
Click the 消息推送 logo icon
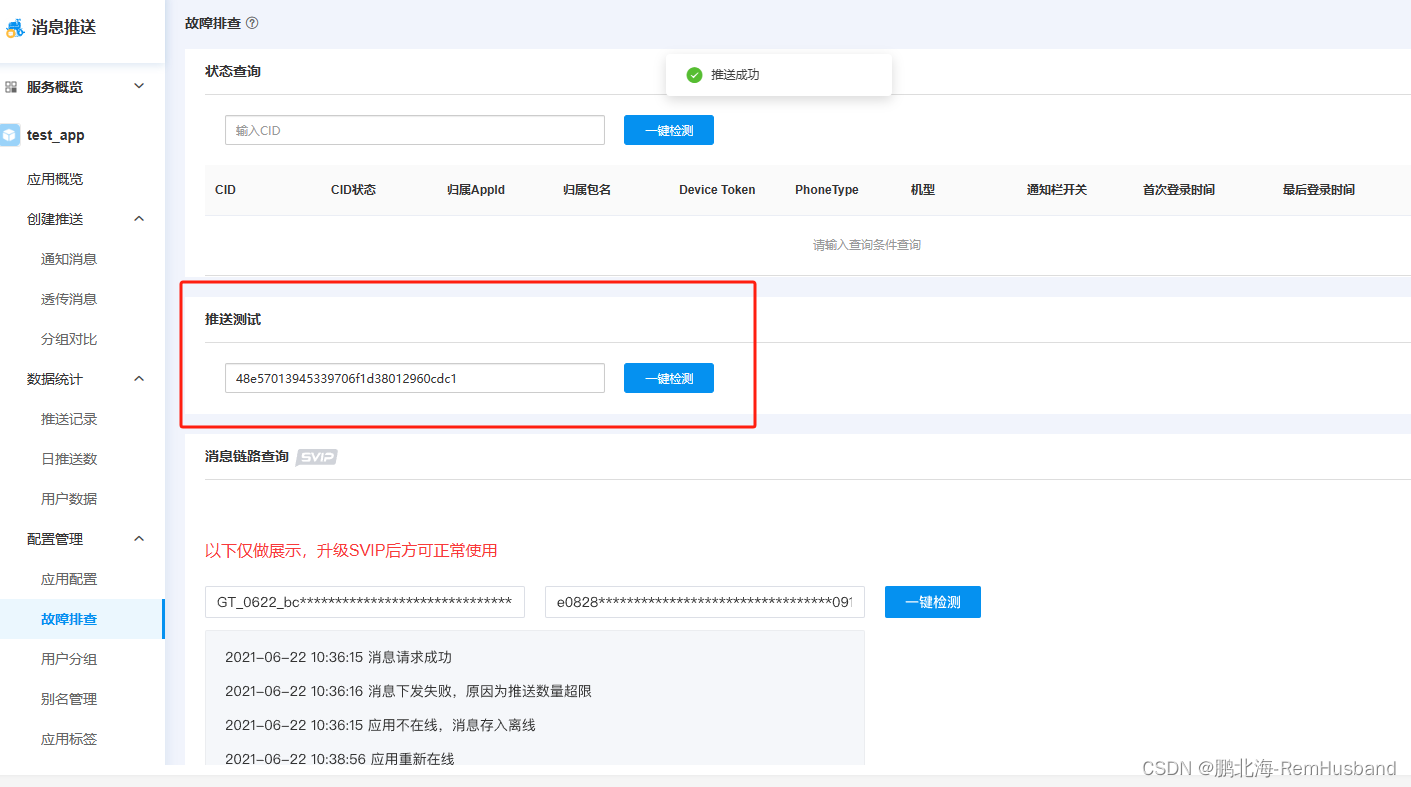coord(15,27)
